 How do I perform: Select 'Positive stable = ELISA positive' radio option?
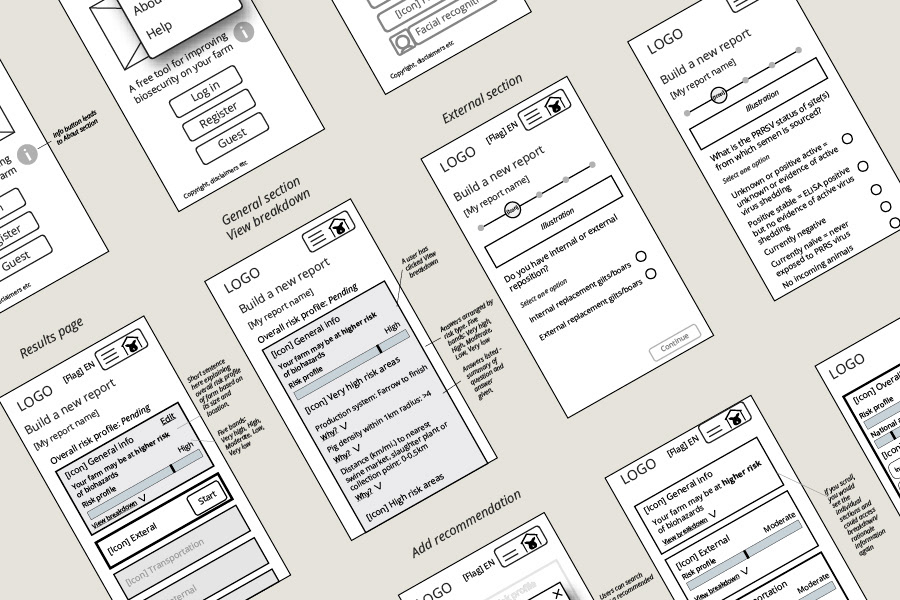point(863,167)
